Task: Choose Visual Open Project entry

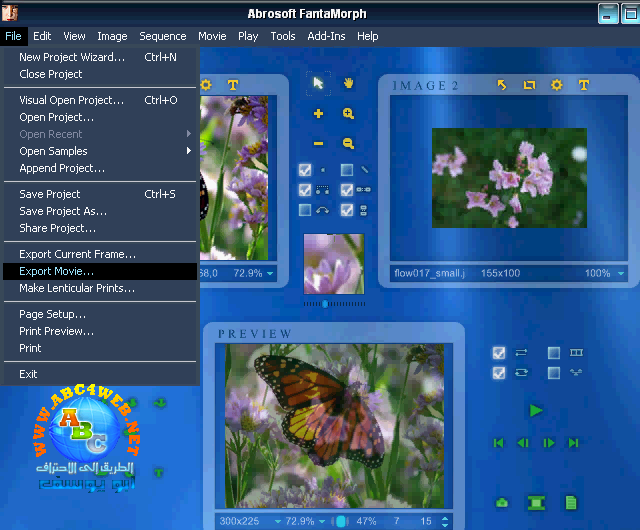Action: pyautogui.click(x=100, y=100)
